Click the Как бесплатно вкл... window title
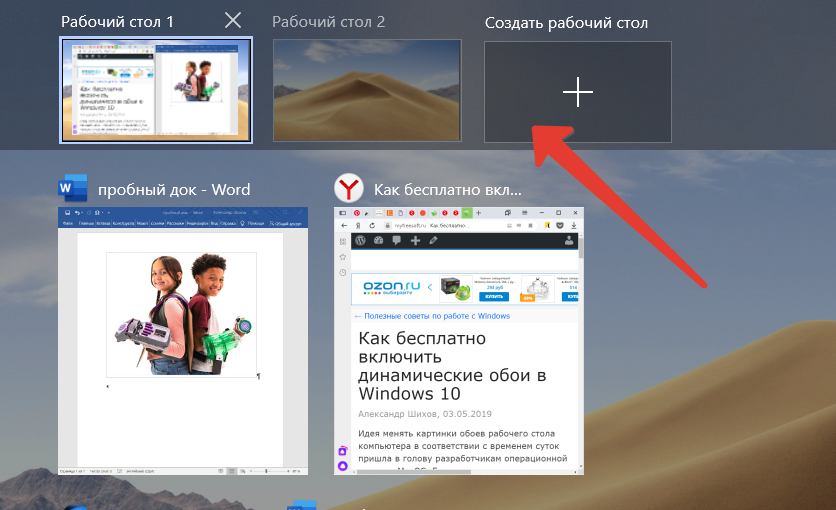This screenshot has width=836, height=510. coord(447,190)
